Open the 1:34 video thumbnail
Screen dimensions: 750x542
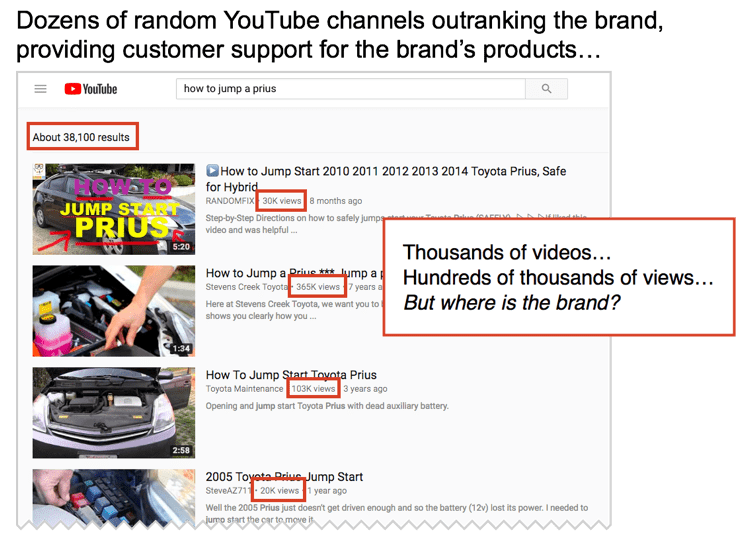[x=114, y=311]
